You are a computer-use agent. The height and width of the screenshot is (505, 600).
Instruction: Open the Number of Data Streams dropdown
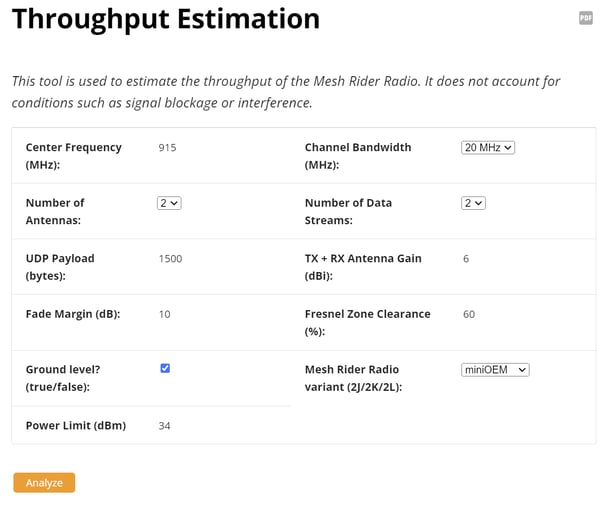[473, 203]
